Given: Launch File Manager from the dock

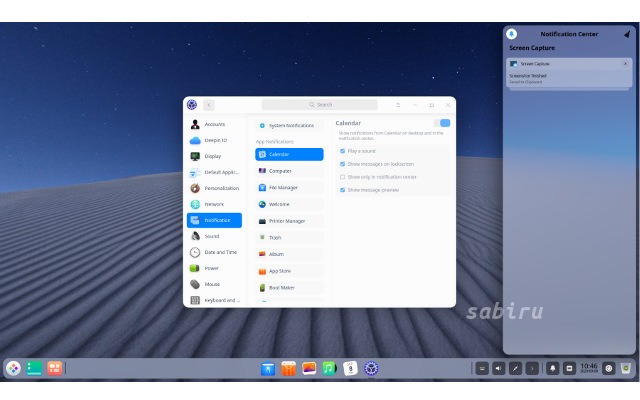Looking at the screenshot, I should tap(268, 369).
